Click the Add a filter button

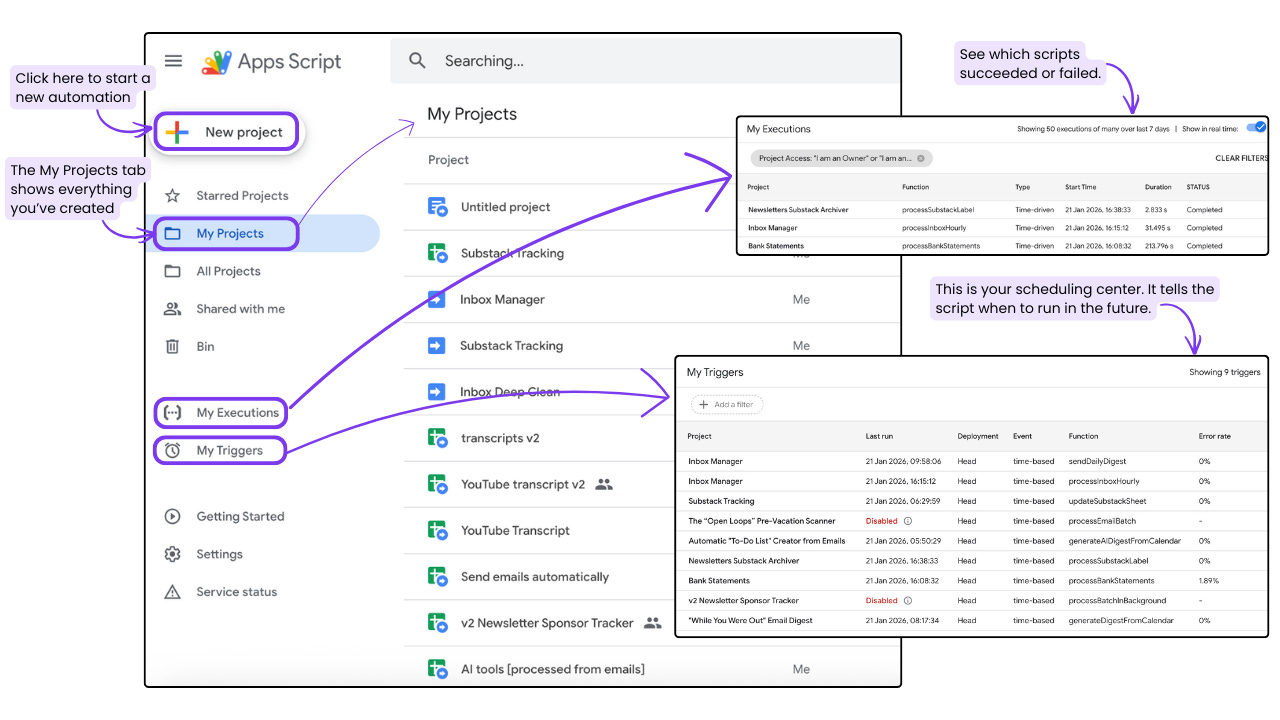727,405
